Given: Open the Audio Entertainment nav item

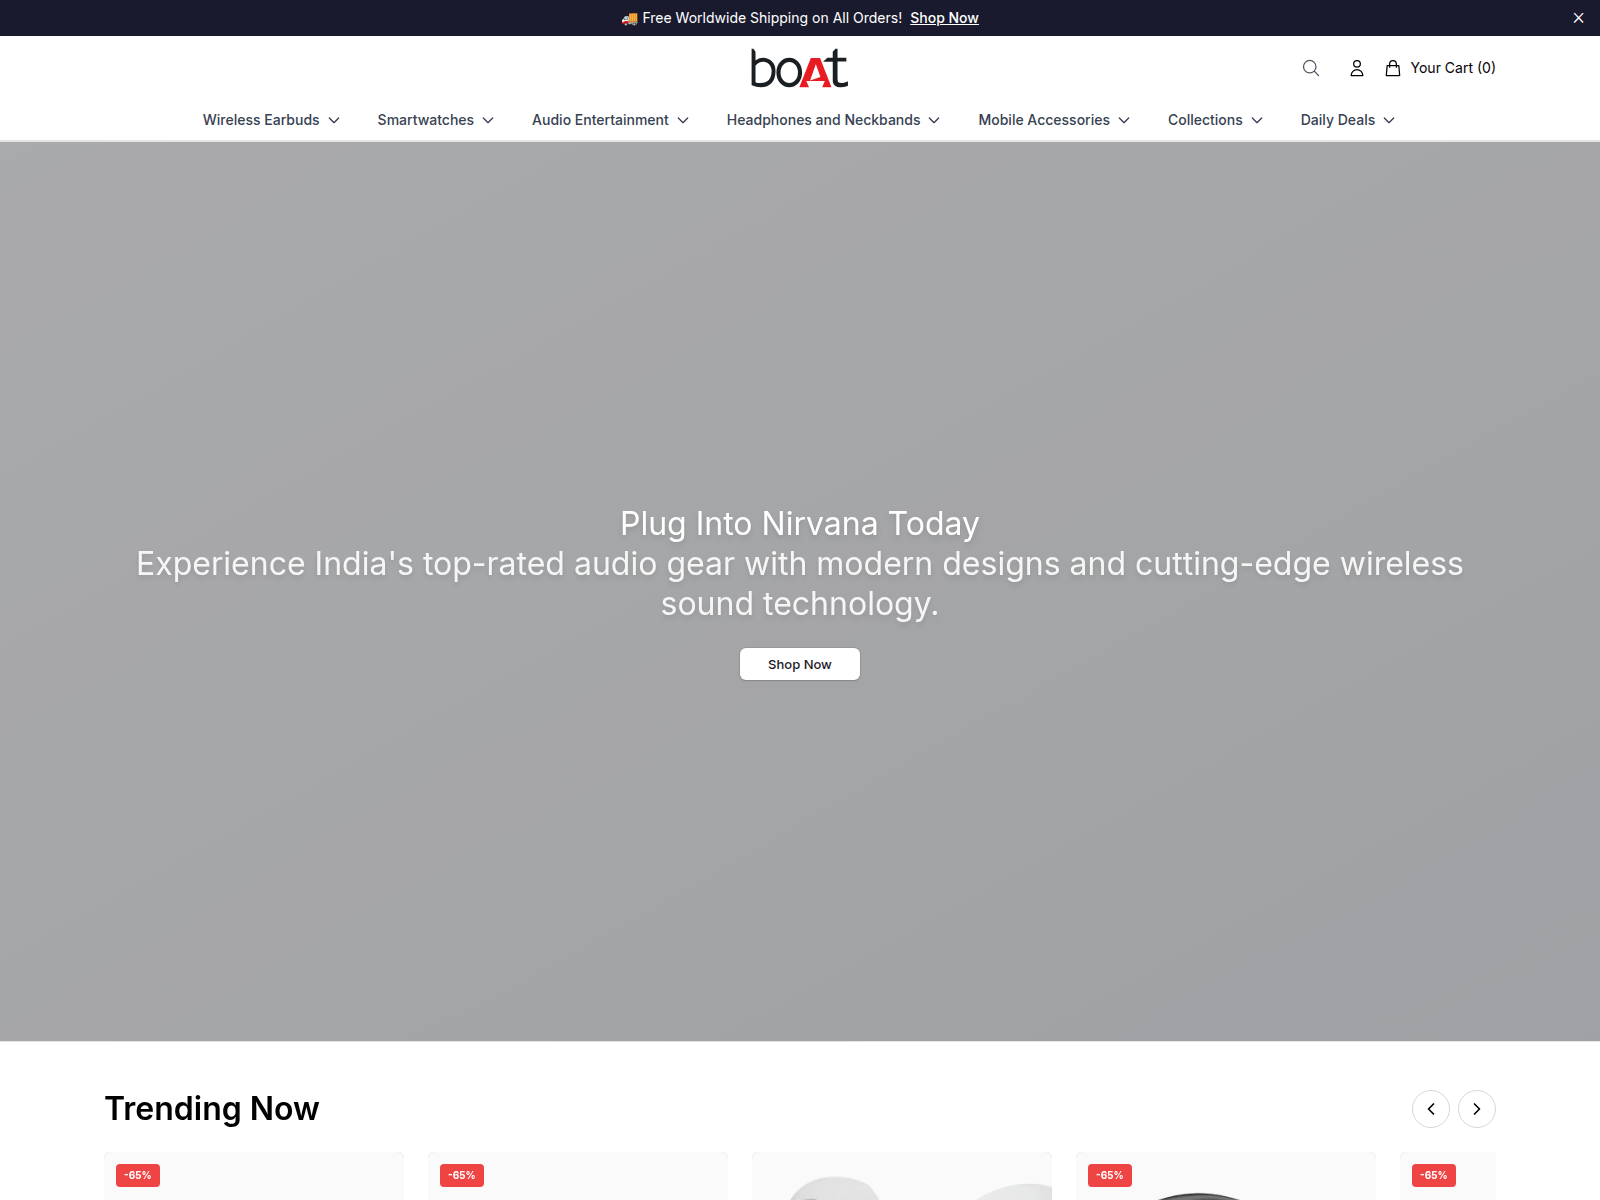Looking at the screenshot, I should (x=600, y=120).
